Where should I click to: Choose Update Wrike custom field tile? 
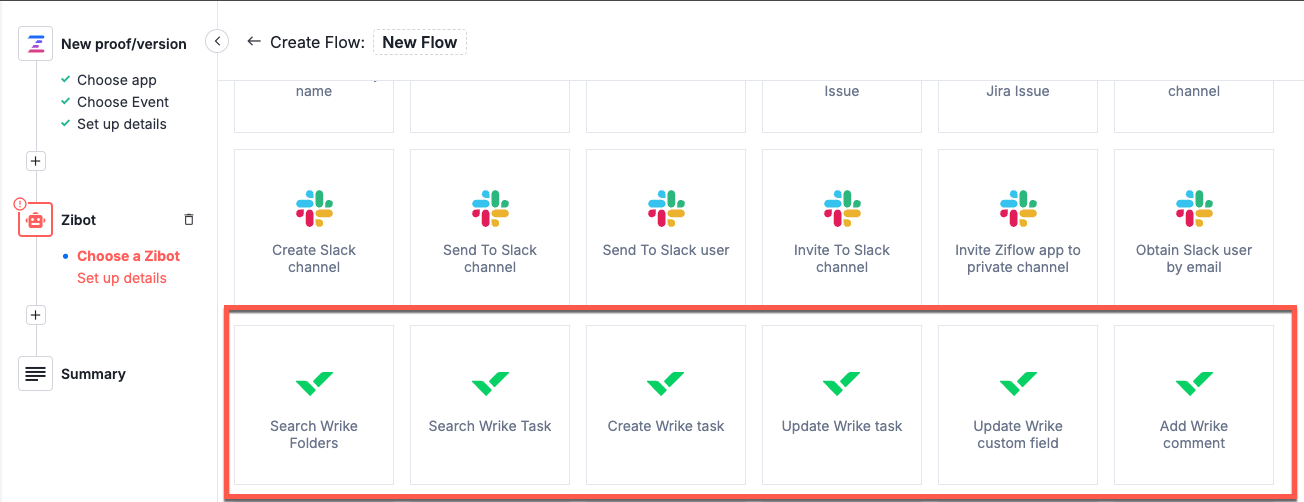coord(1018,405)
